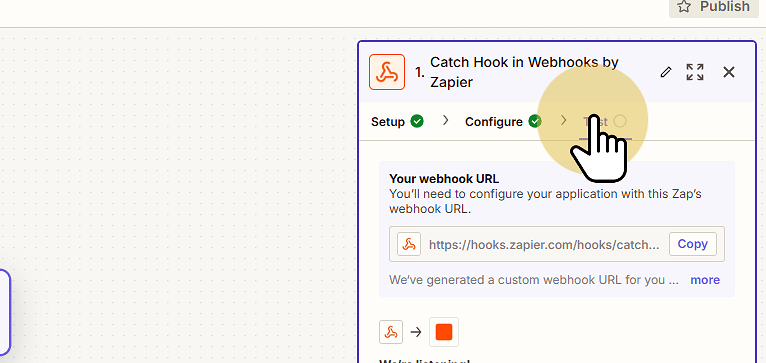Viewport: 766px width, 363px height.
Task: Click the Publish button
Action: click(714, 7)
